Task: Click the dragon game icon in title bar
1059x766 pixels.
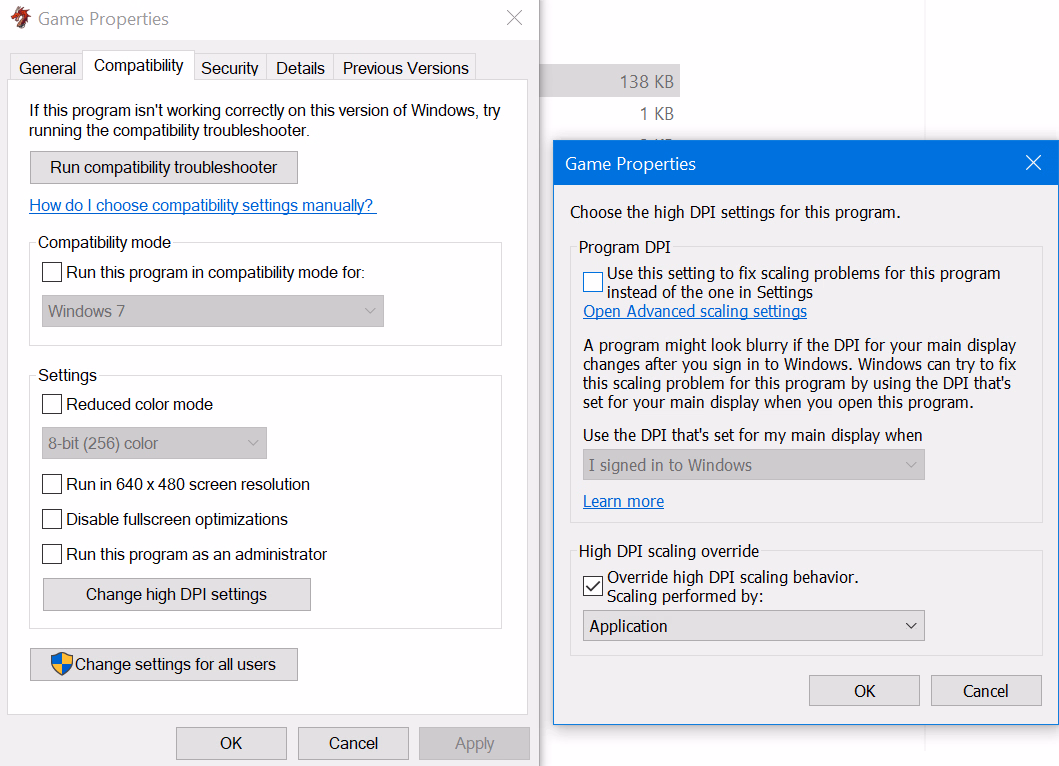Action: click(21, 18)
